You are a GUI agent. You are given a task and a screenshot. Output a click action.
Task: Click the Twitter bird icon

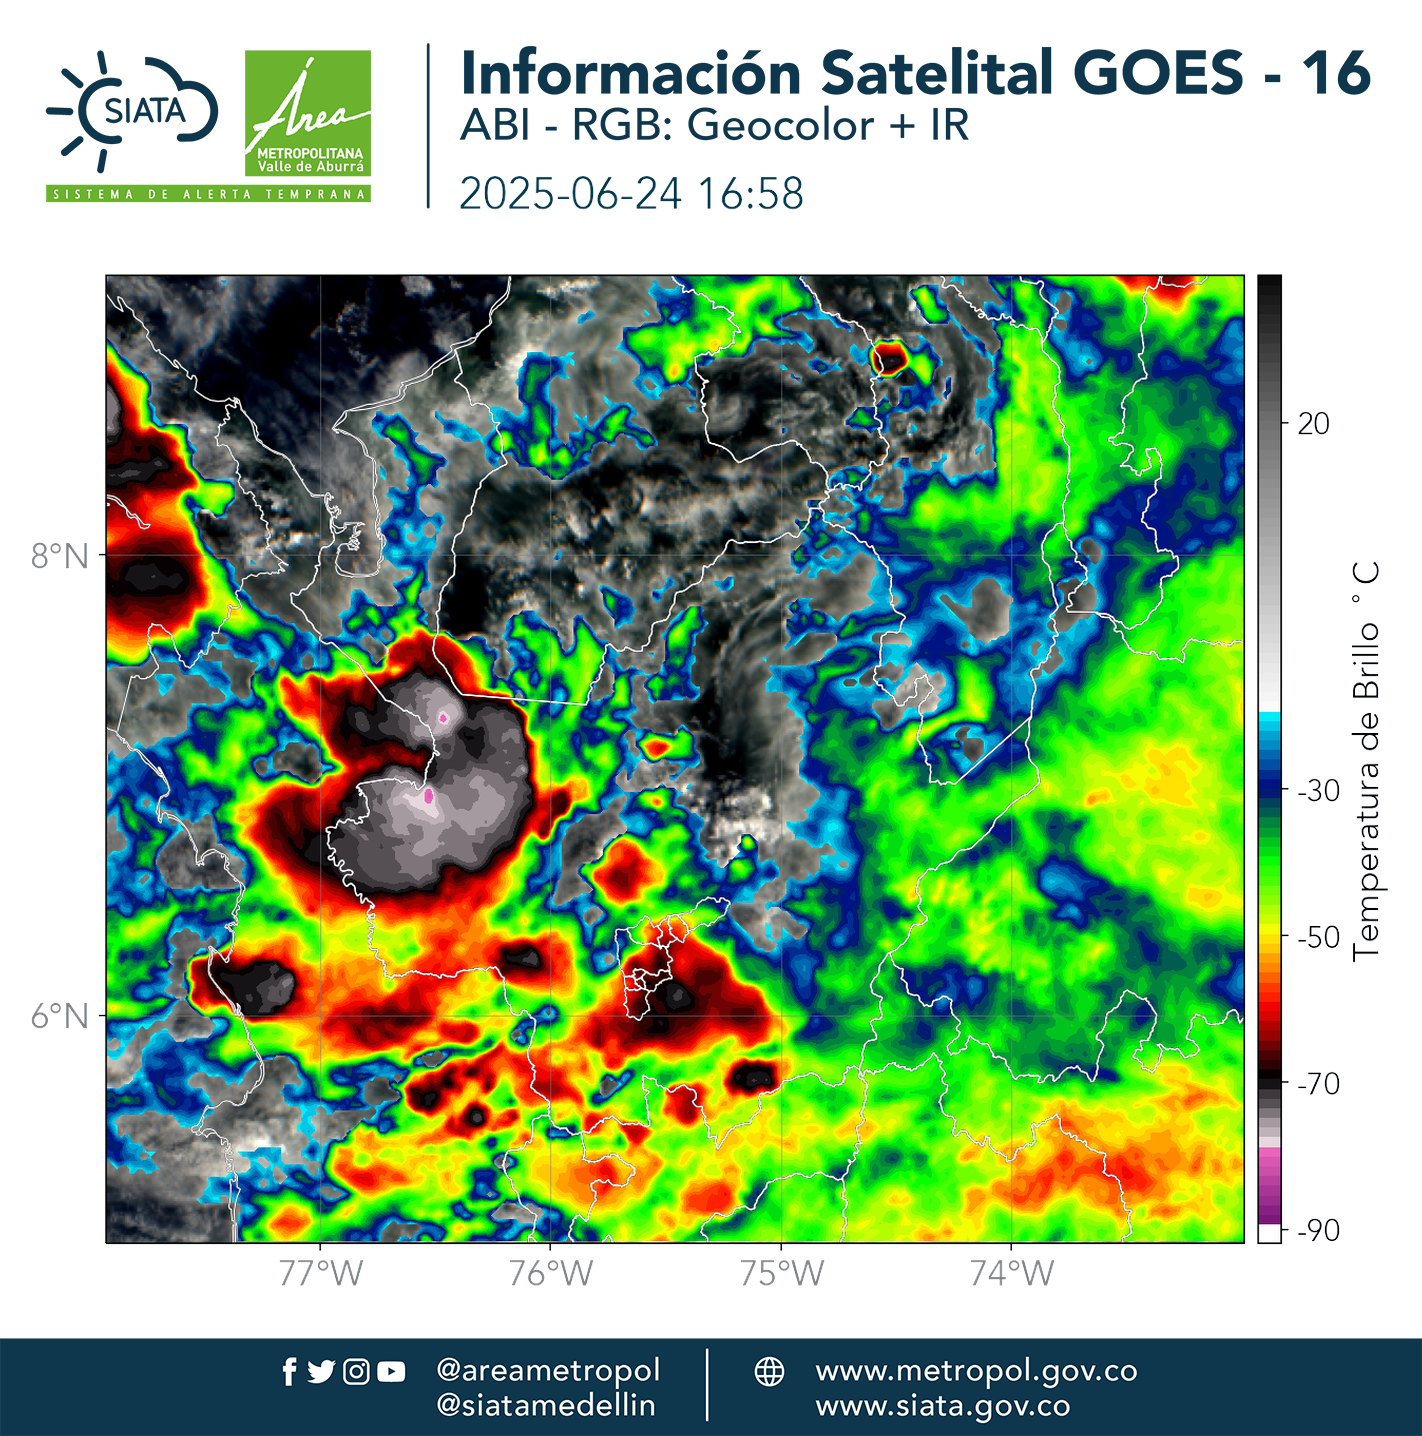coord(321,1372)
